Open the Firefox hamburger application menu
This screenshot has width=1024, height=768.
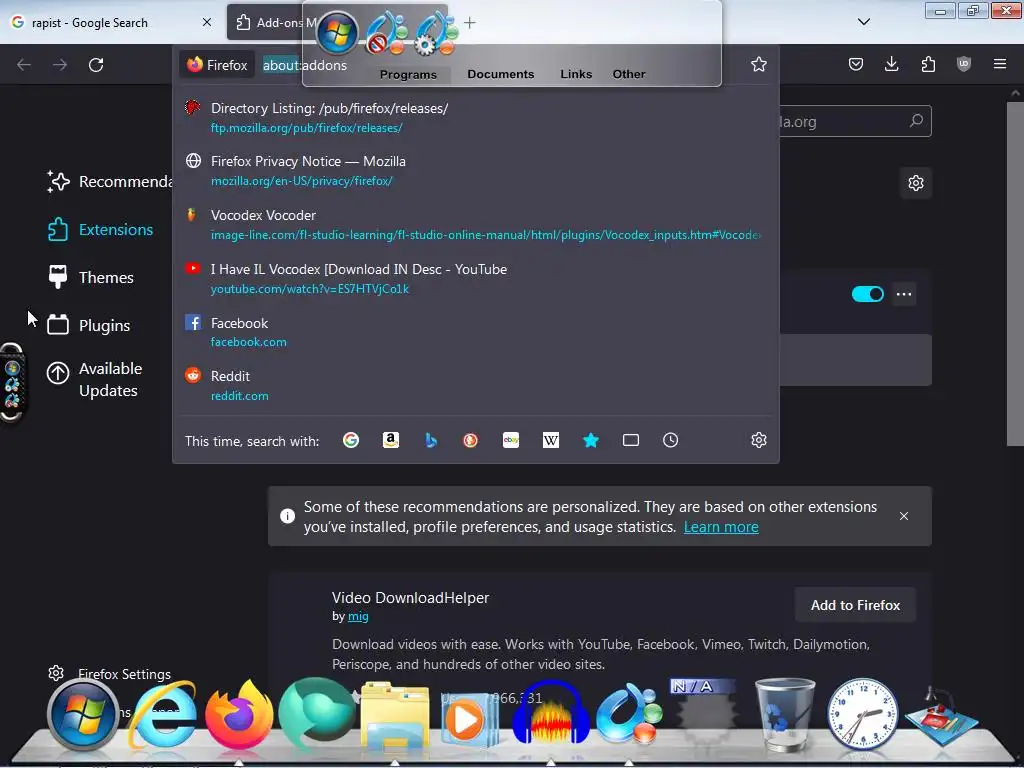click(1000, 64)
